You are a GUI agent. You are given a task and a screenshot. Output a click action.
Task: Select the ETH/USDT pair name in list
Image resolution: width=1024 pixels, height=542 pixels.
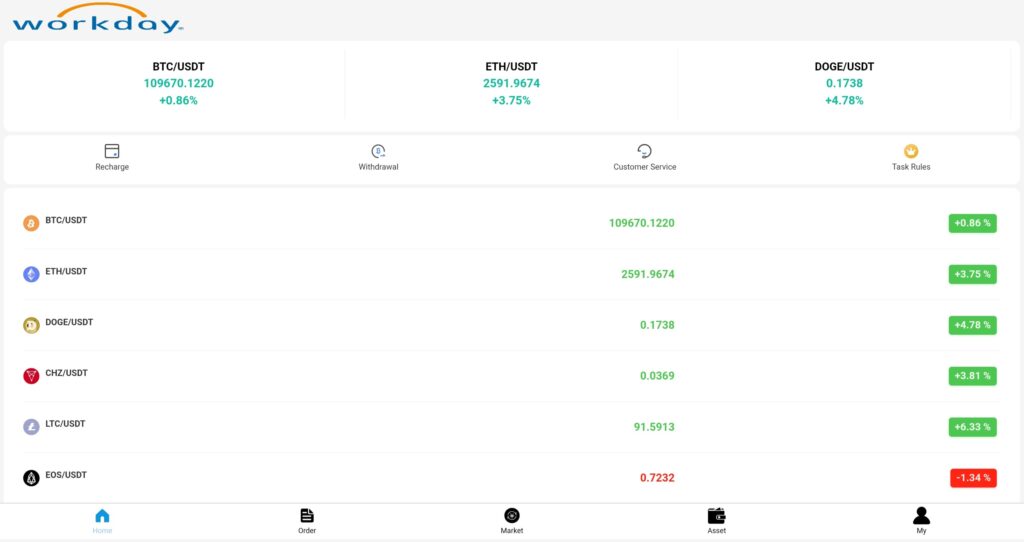66,271
